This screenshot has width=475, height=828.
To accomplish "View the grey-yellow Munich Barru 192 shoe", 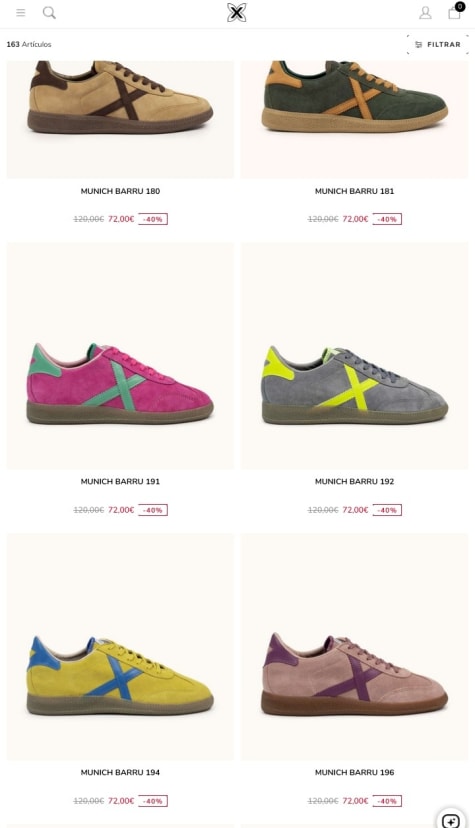I will click(x=355, y=356).
